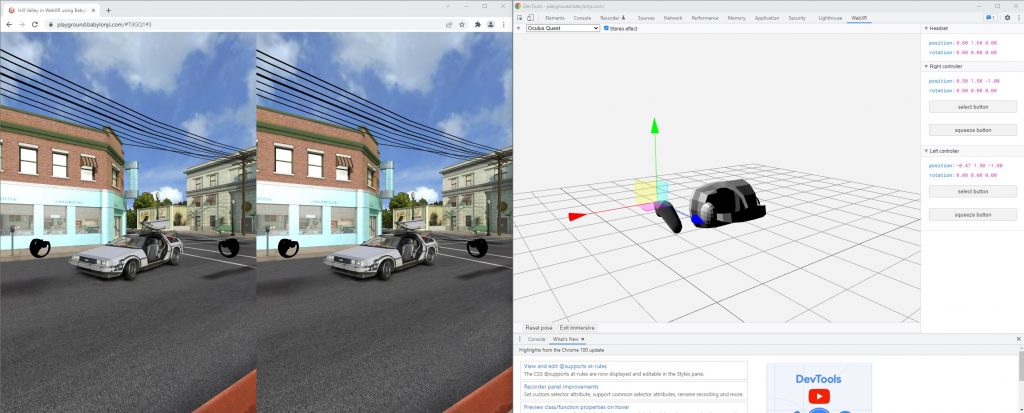This screenshot has height=413, width=1024.
Task: Share this page from the address bar
Action: 449,24
